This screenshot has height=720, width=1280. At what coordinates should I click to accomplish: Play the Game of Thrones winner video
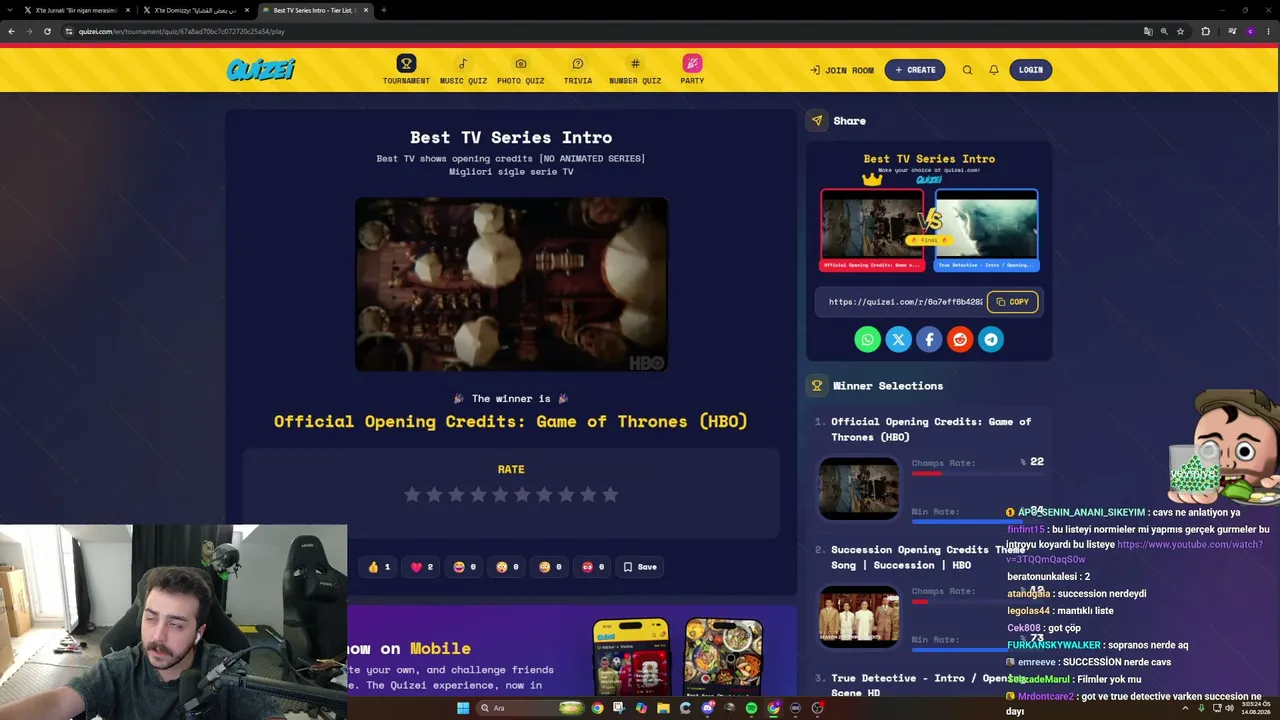pos(511,284)
